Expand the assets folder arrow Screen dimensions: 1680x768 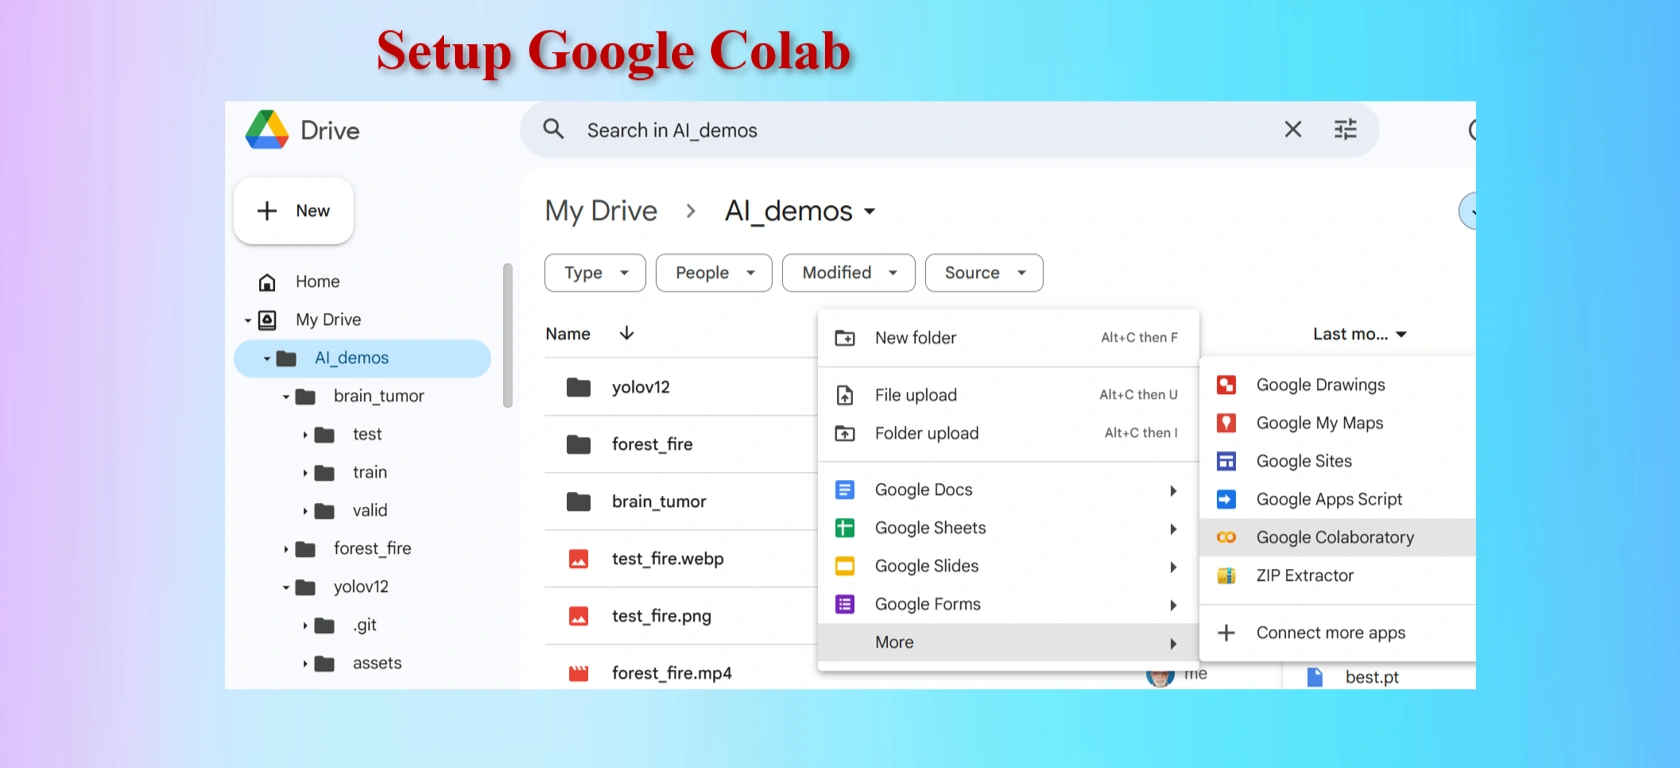coord(305,664)
